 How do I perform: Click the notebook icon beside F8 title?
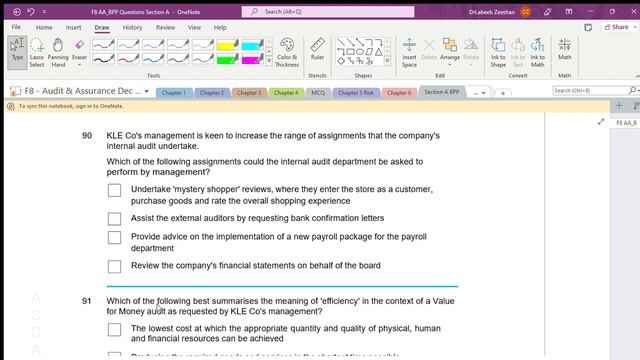click(x=15, y=91)
